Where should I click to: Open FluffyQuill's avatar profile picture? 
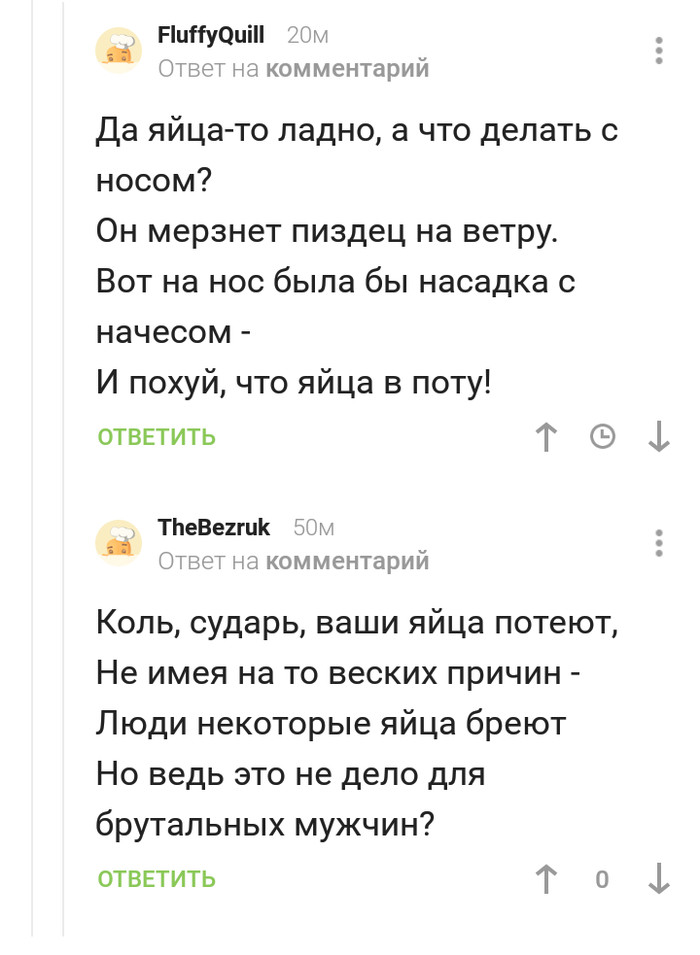tap(119, 51)
